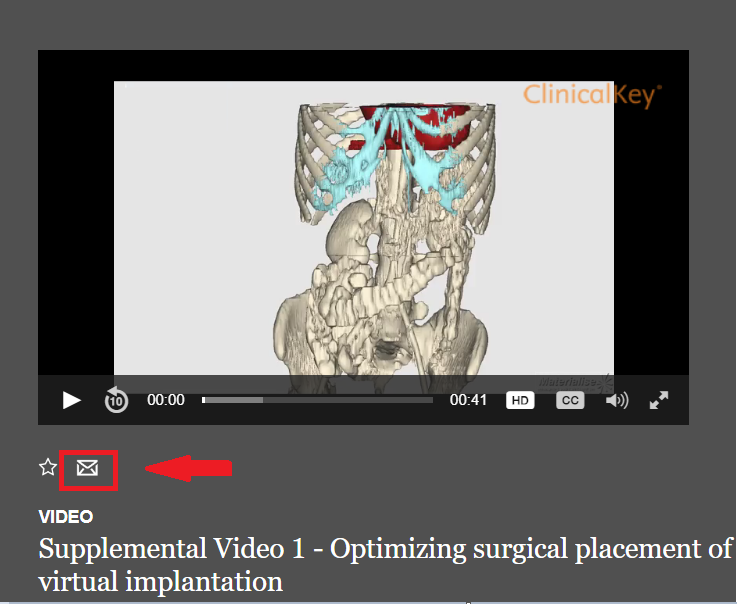Click the playhead at the seek bar start

pyautogui.click(x=204, y=400)
